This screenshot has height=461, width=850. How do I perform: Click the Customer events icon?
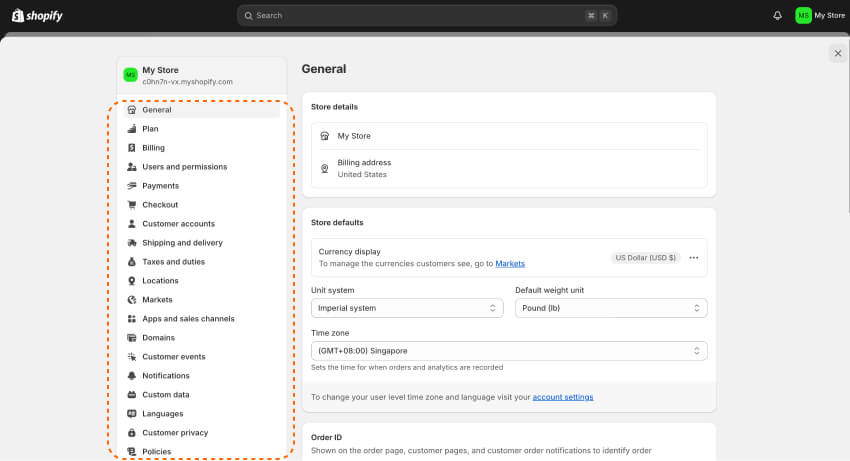(x=132, y=356)
